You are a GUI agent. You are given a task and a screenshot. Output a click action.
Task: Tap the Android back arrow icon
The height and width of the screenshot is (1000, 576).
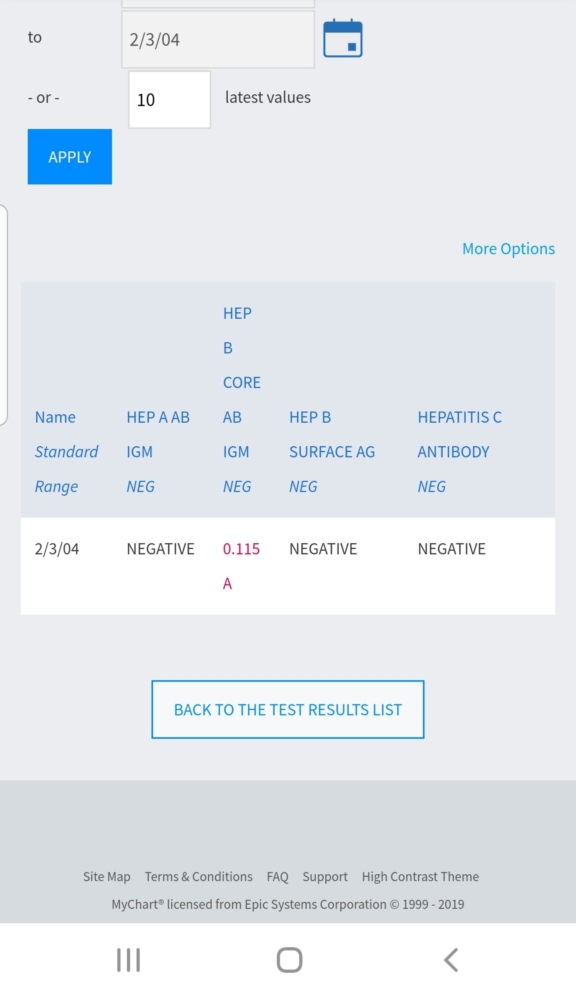coord(451,960)
